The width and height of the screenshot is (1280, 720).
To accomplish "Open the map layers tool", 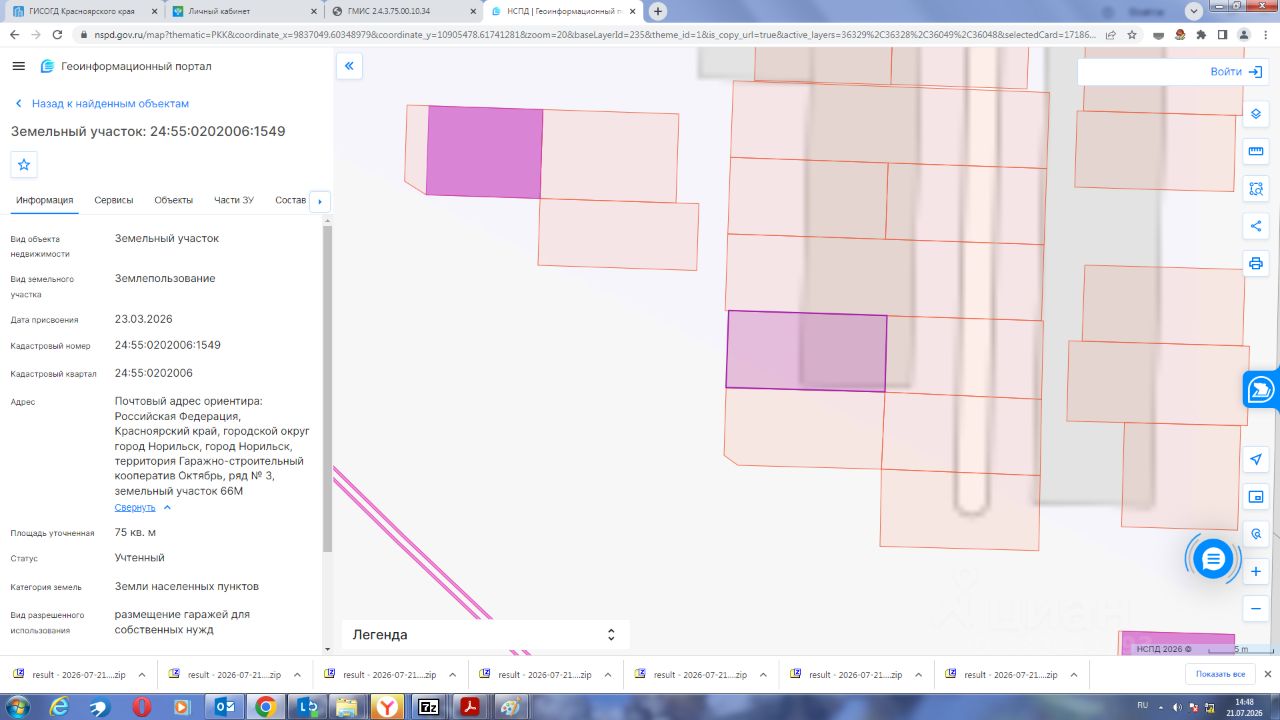I will pyautogui.click(x=1256, y=113).
